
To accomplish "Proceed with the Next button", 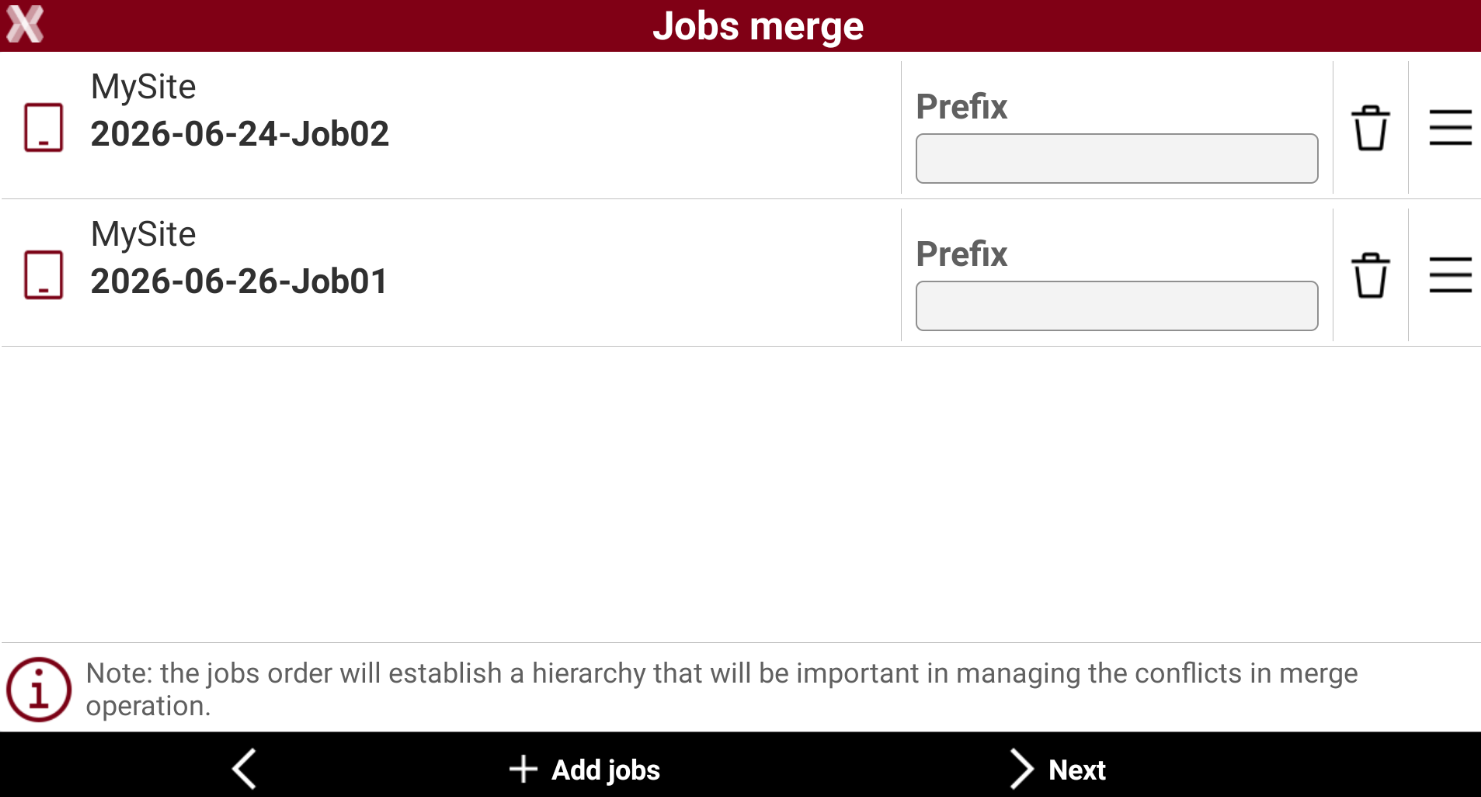I will point(1057,770).
